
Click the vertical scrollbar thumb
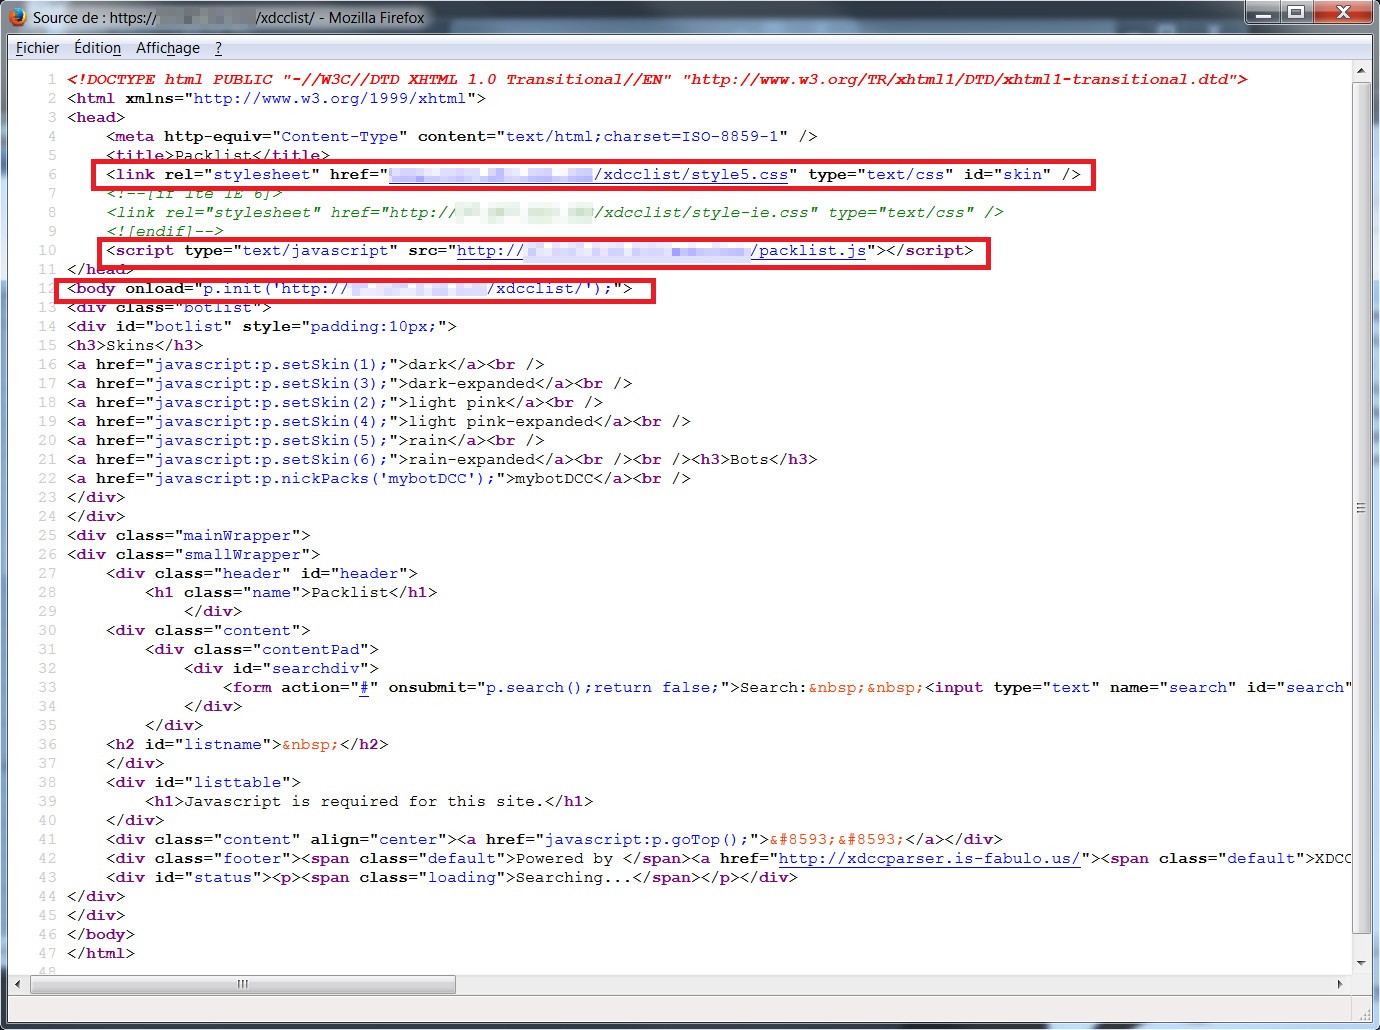coord(1361,508)
